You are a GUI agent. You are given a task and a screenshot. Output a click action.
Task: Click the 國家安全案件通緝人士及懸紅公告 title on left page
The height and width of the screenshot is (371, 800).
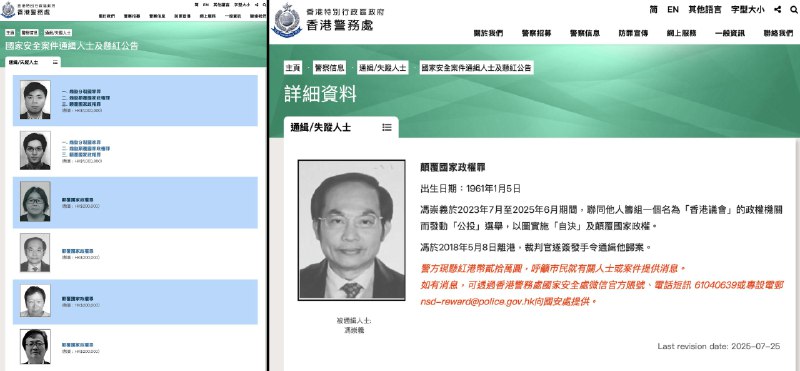(x=71, y=45)
